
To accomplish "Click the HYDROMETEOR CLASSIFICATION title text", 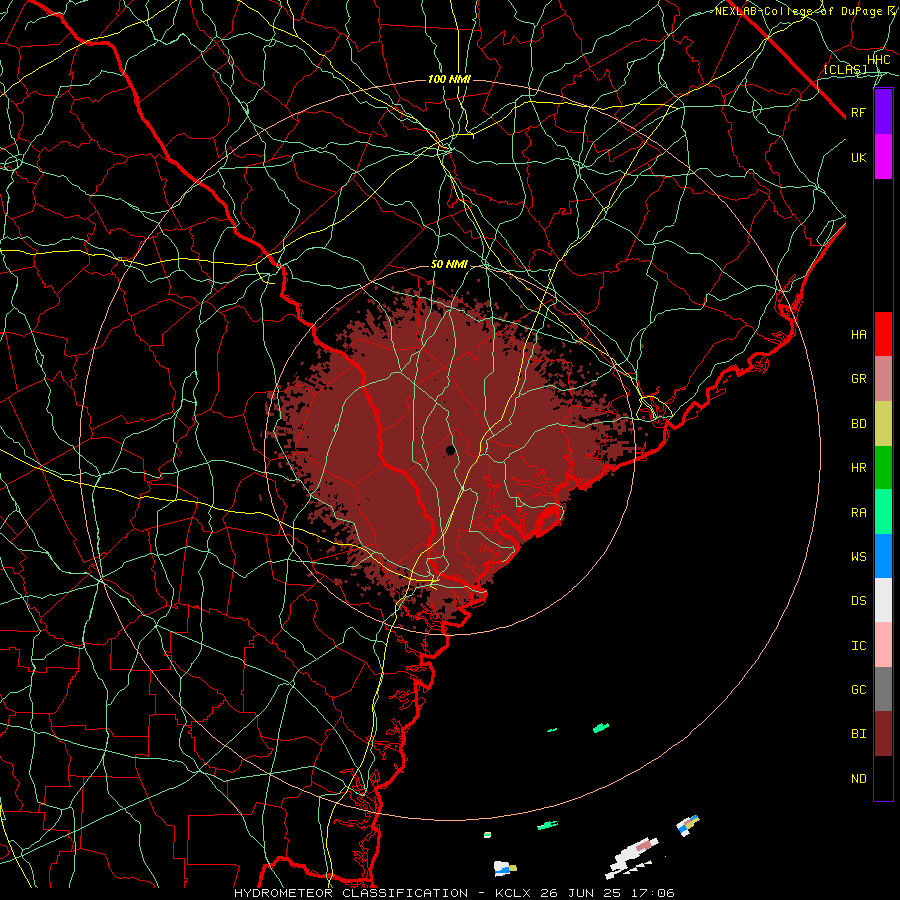I will [351, 893].
